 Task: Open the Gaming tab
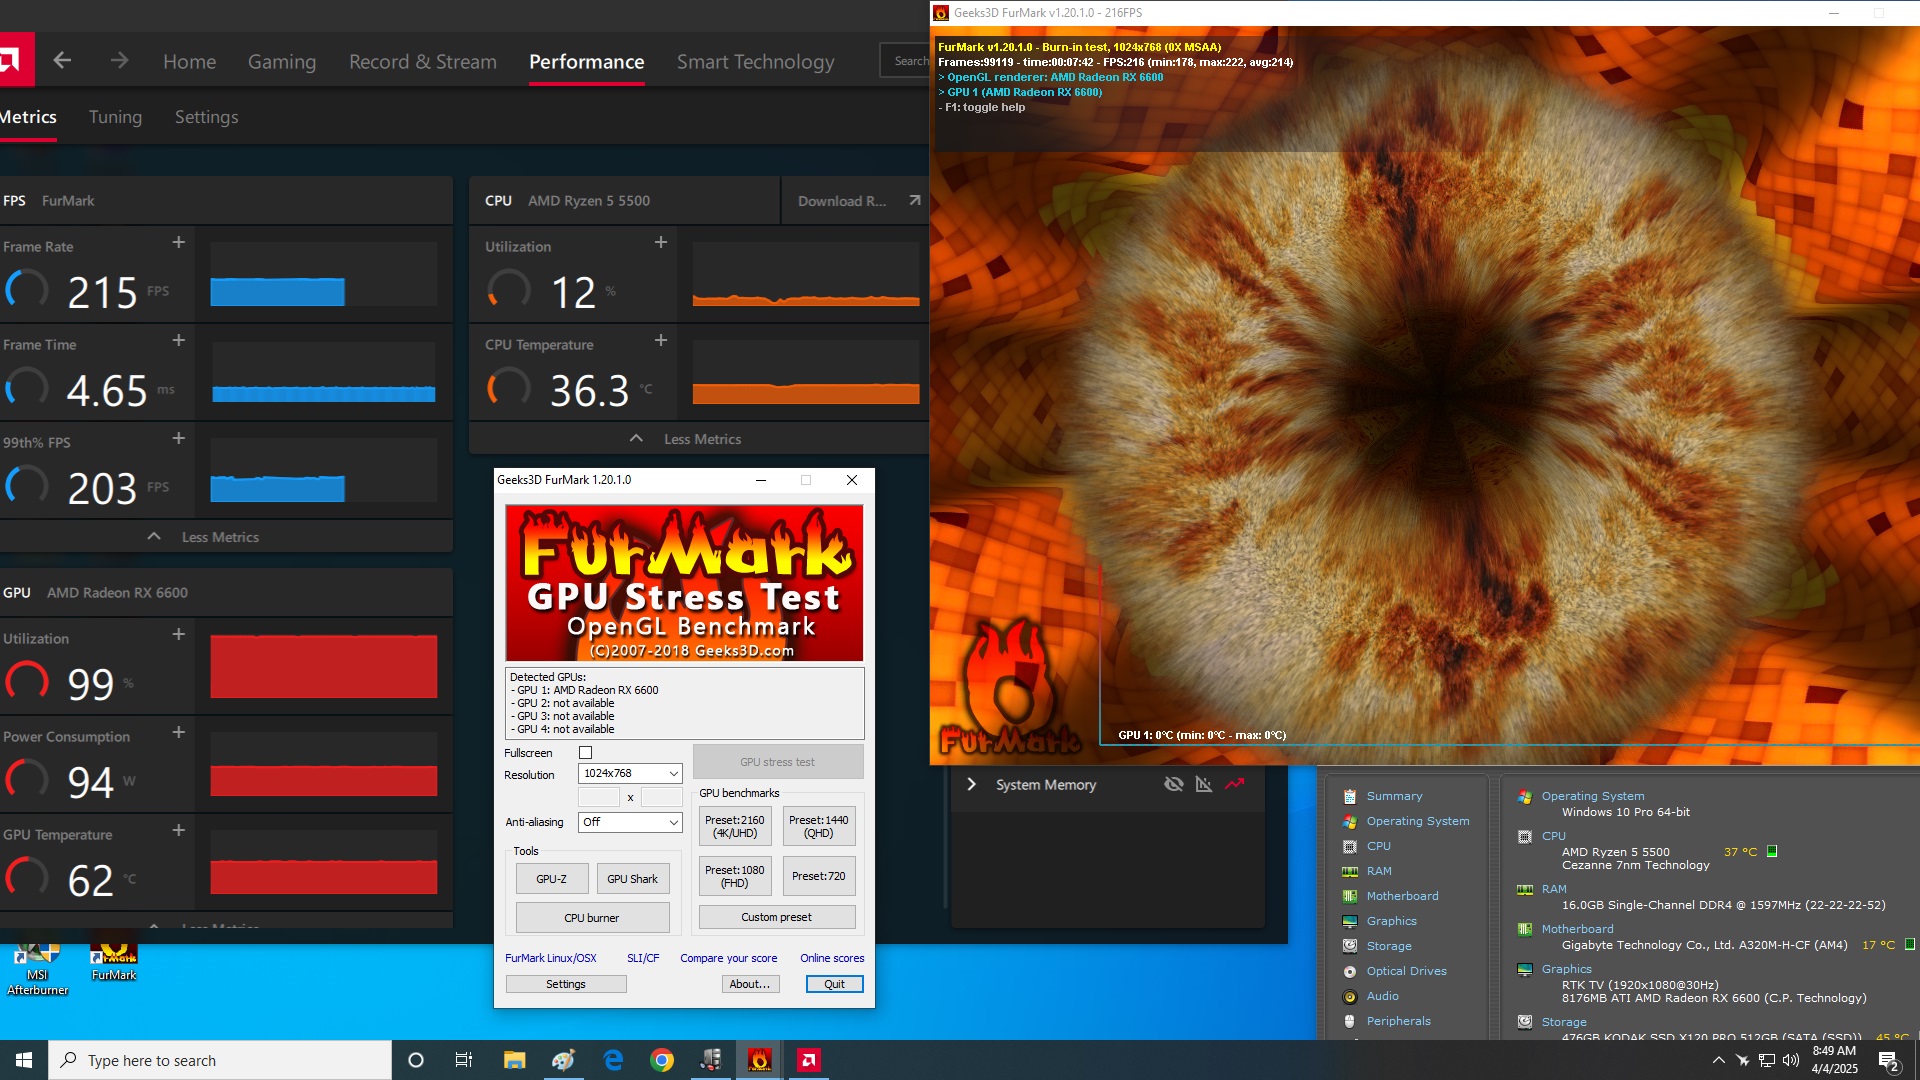coord(282,61)
